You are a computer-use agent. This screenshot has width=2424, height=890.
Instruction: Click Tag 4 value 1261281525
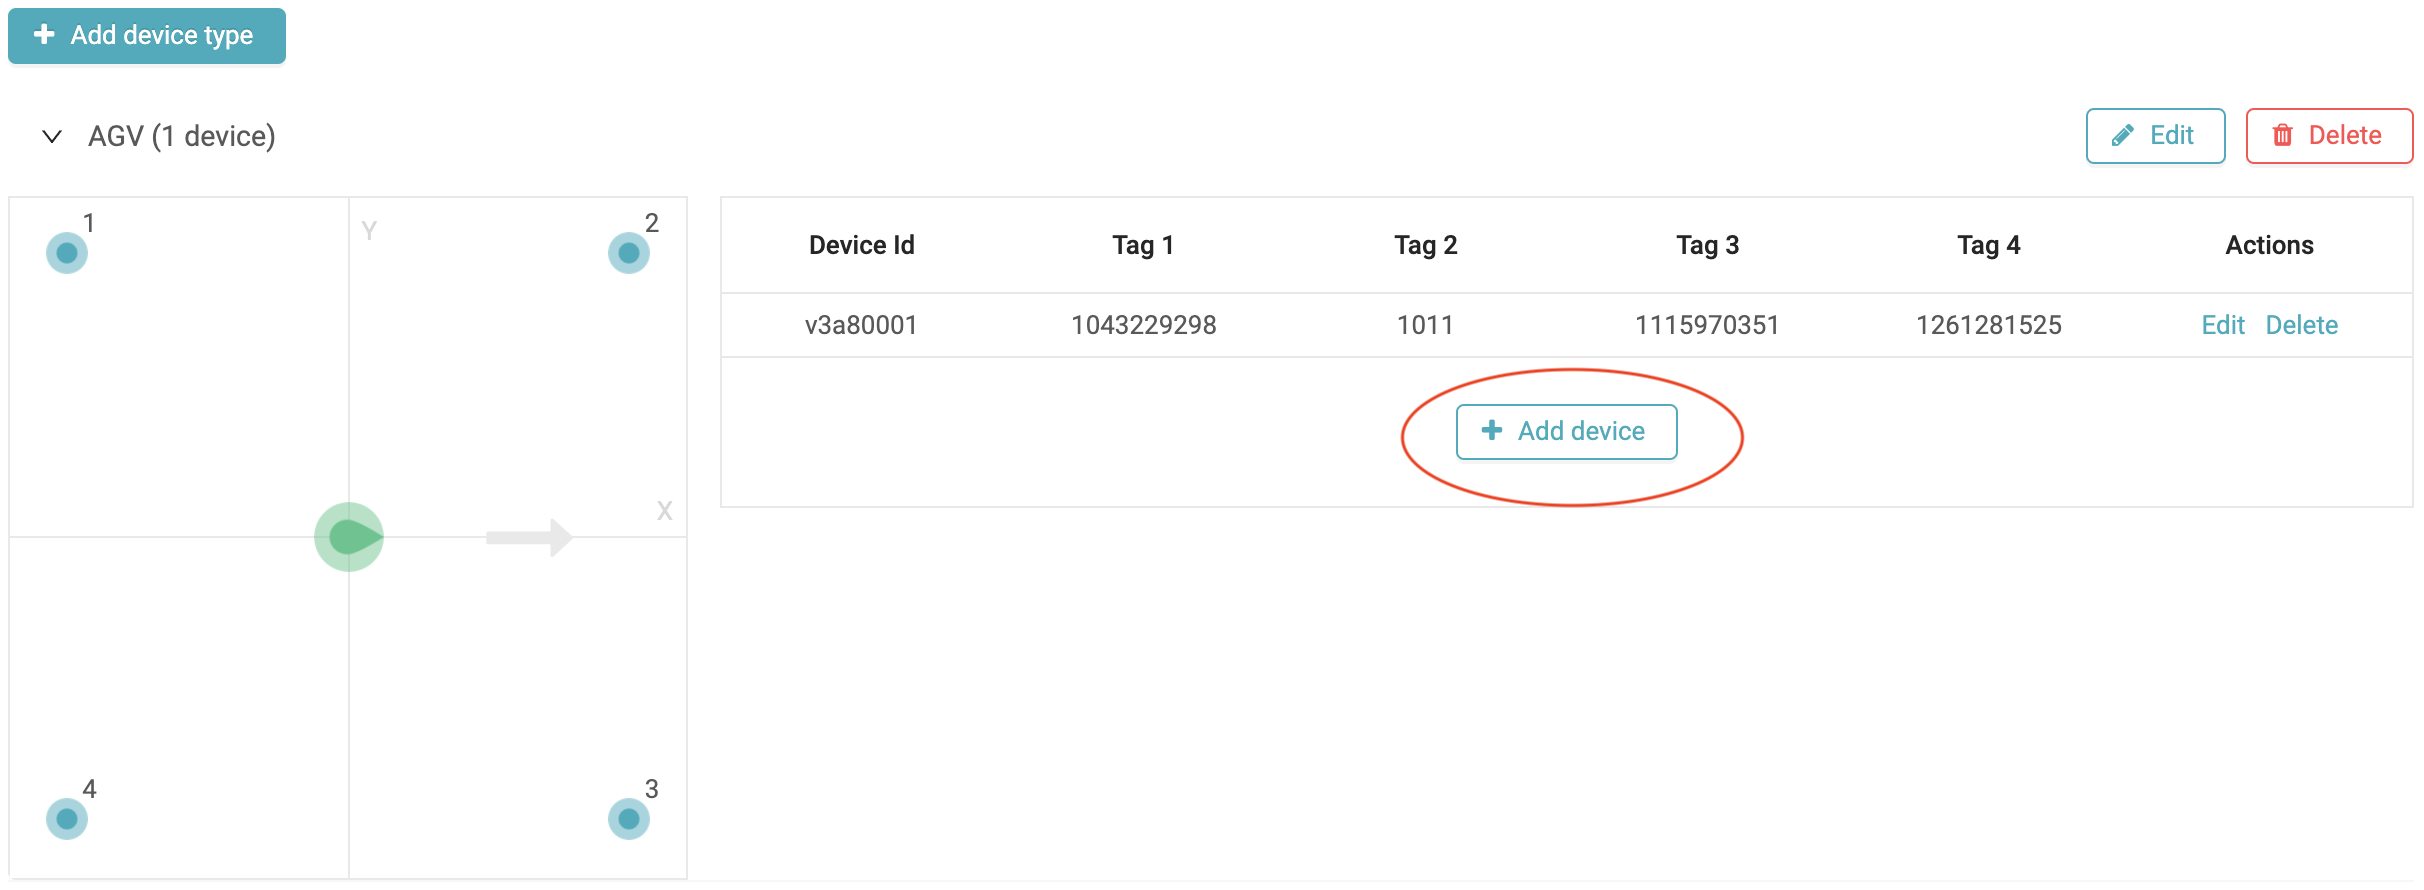[1988, 325]
